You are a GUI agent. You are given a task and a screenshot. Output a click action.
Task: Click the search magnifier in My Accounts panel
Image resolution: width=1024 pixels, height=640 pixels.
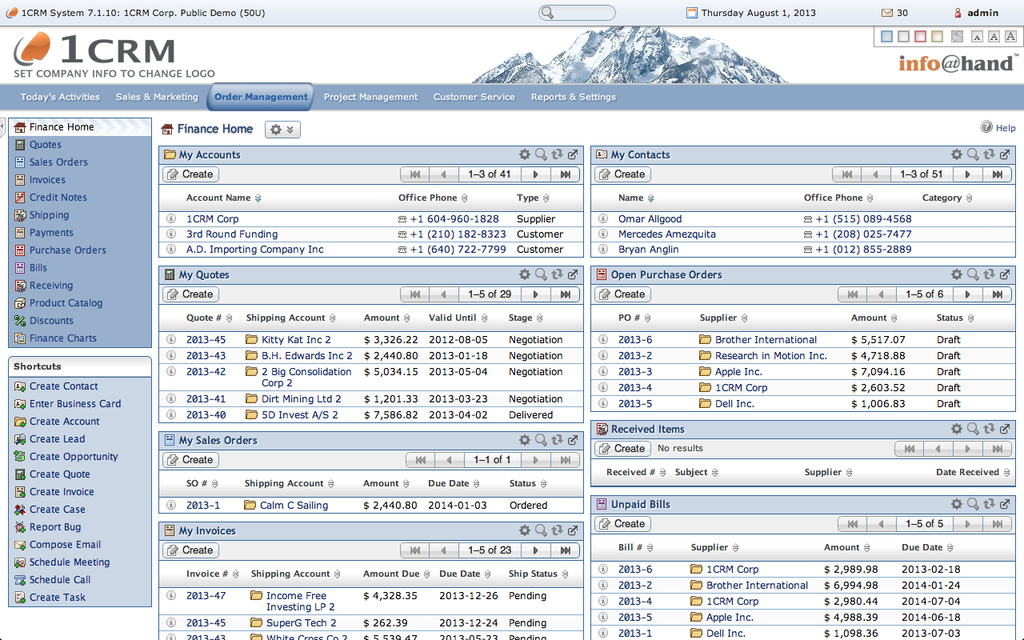(x=541, y=155)
